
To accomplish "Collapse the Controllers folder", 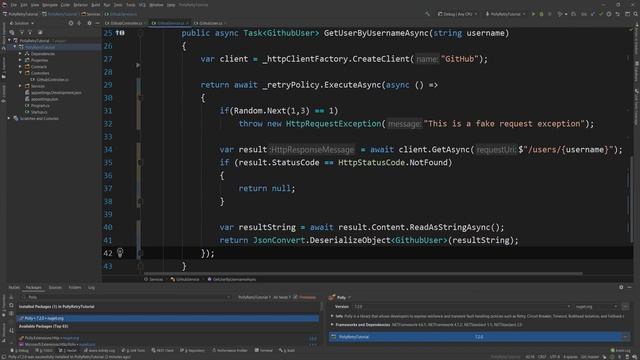I will tap(20, 73).
